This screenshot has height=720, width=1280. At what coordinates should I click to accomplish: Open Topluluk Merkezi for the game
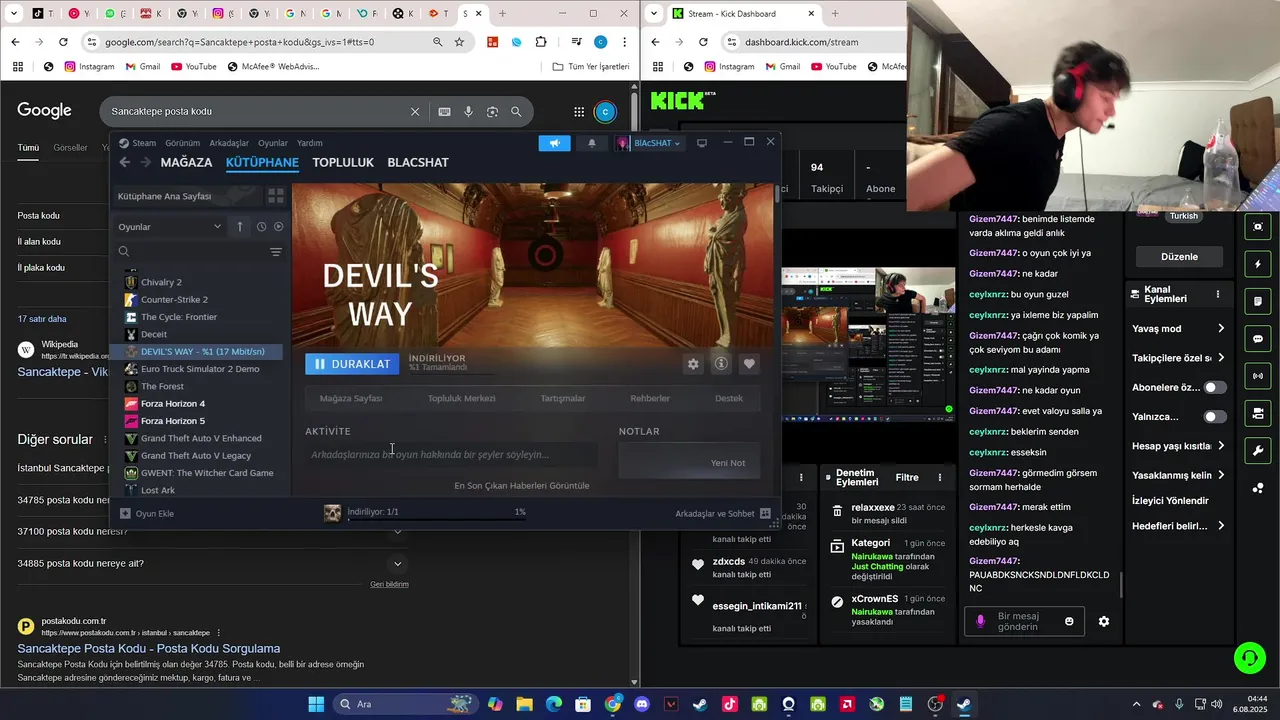tap(462, 398)
